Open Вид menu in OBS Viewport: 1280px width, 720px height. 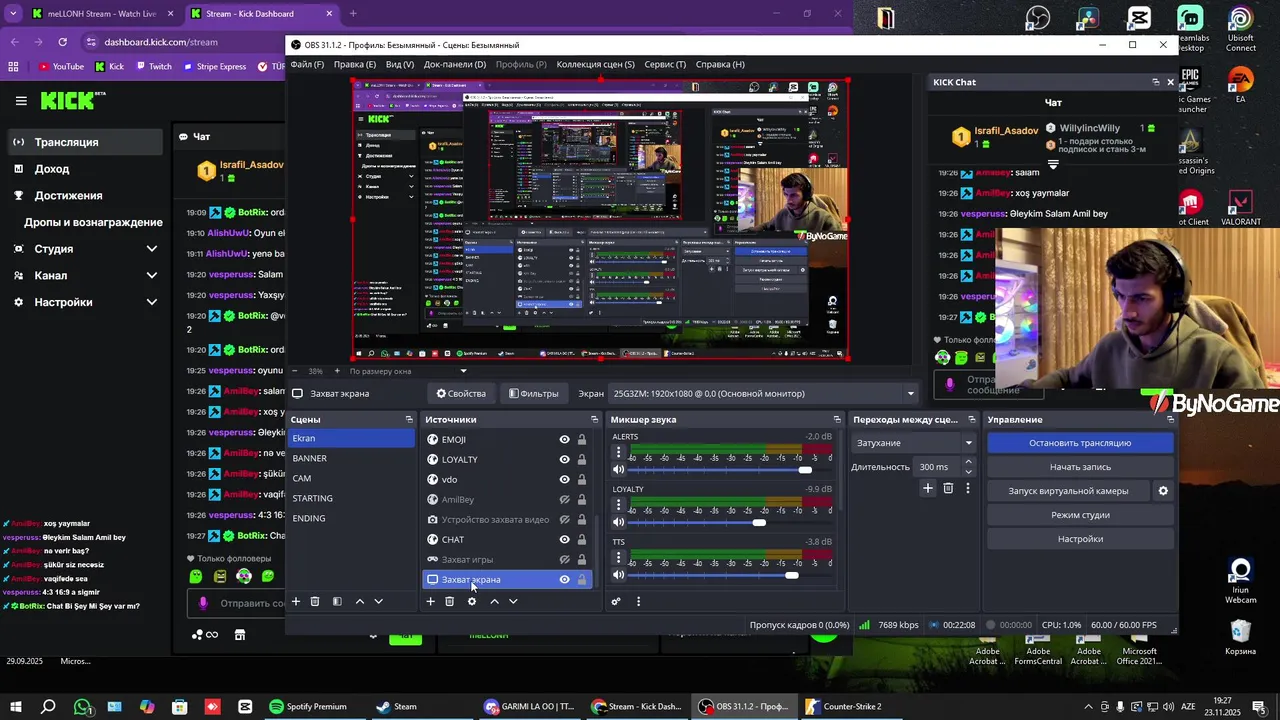(400, 64)
